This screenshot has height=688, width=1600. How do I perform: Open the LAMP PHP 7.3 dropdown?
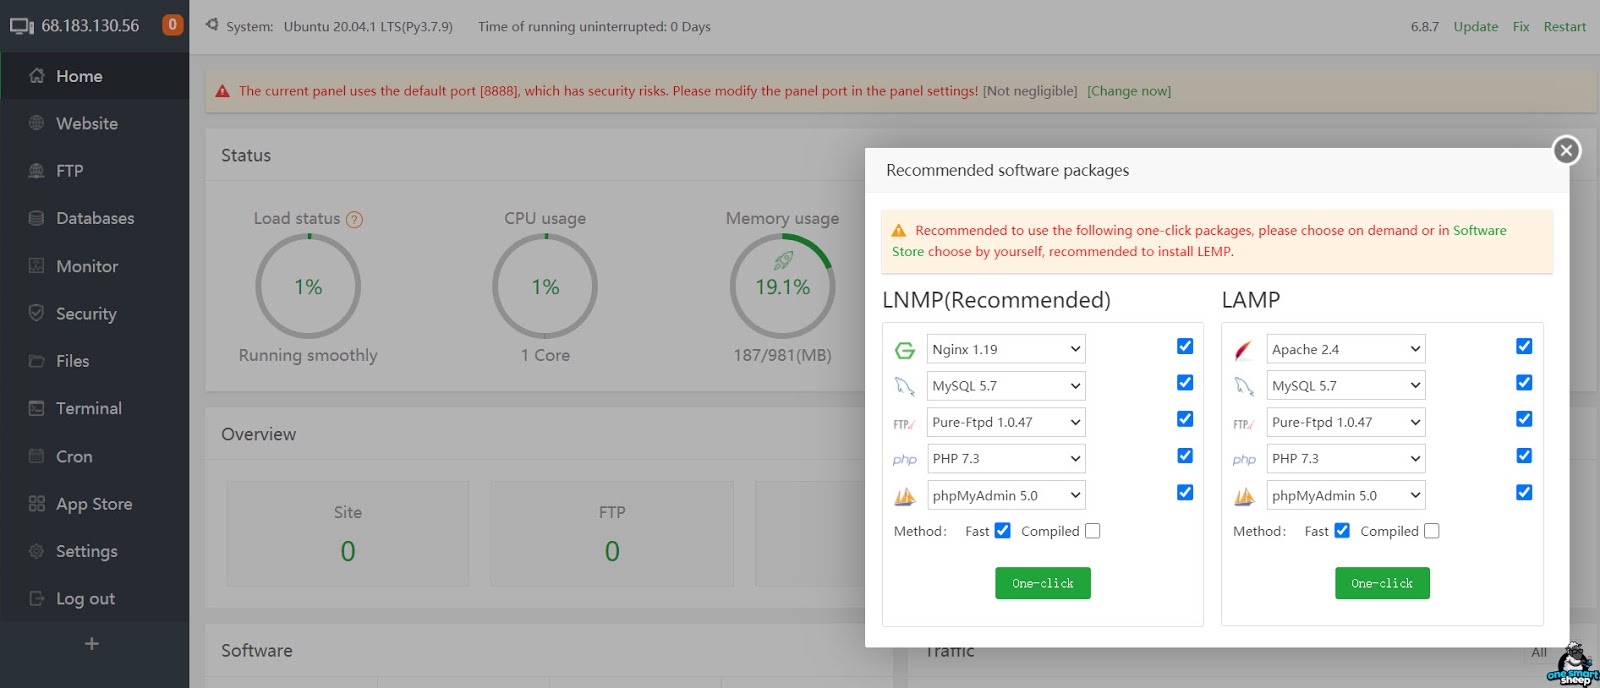tap(1346, 459)
